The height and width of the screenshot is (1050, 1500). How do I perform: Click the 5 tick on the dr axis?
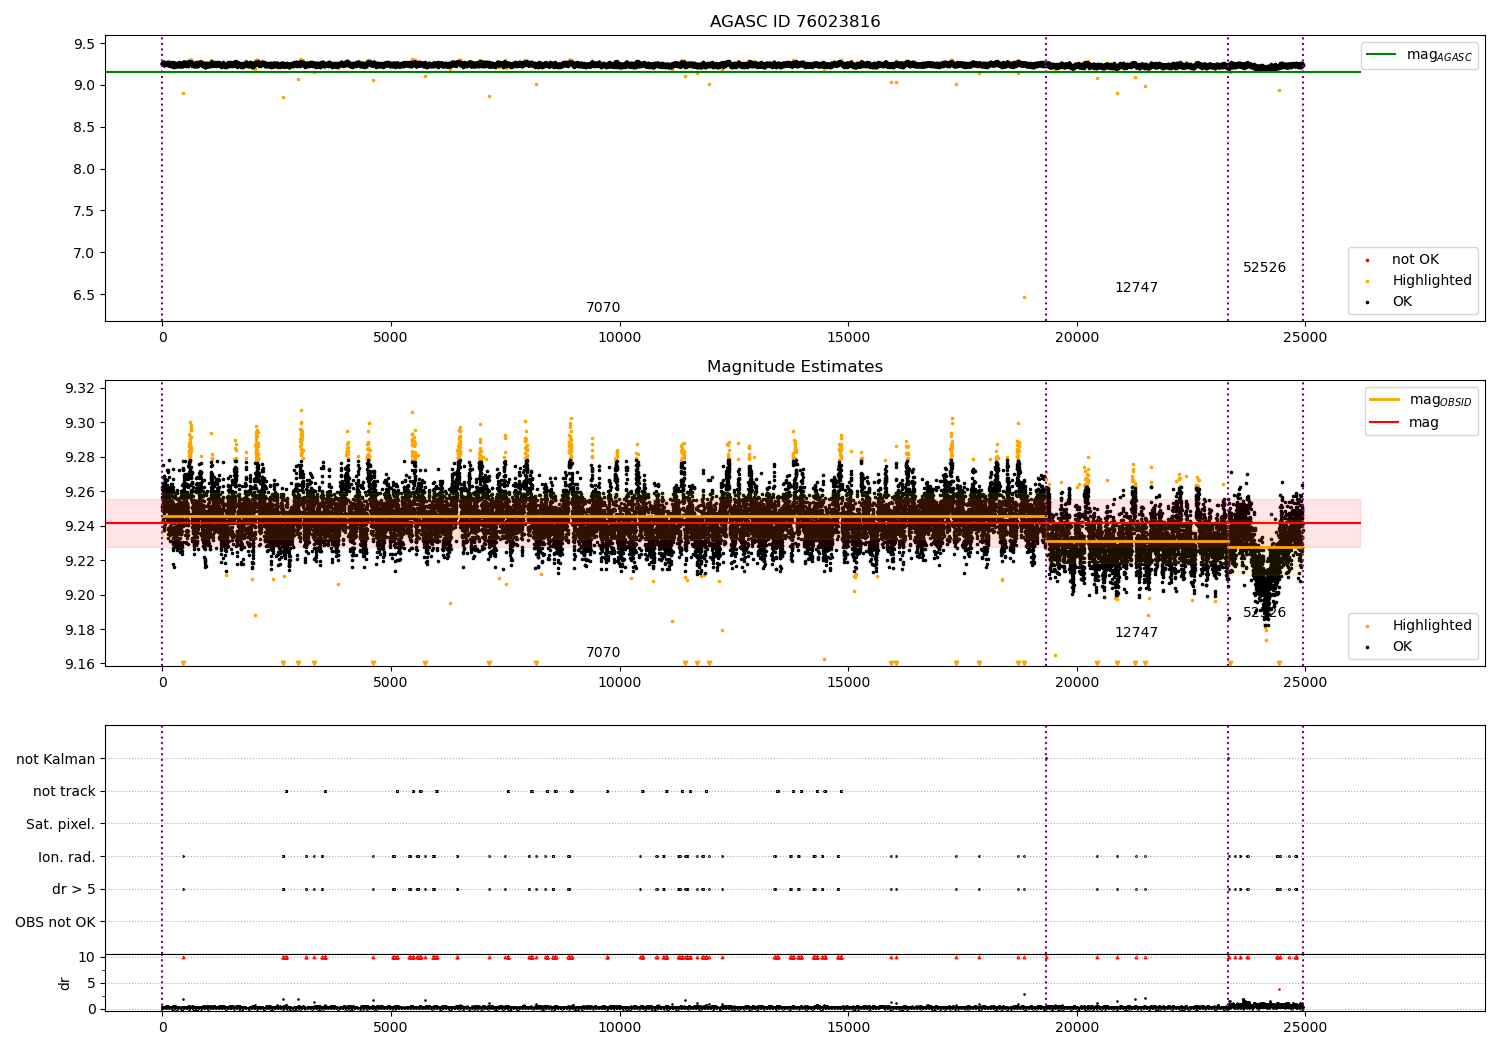[x=91, y=983]
